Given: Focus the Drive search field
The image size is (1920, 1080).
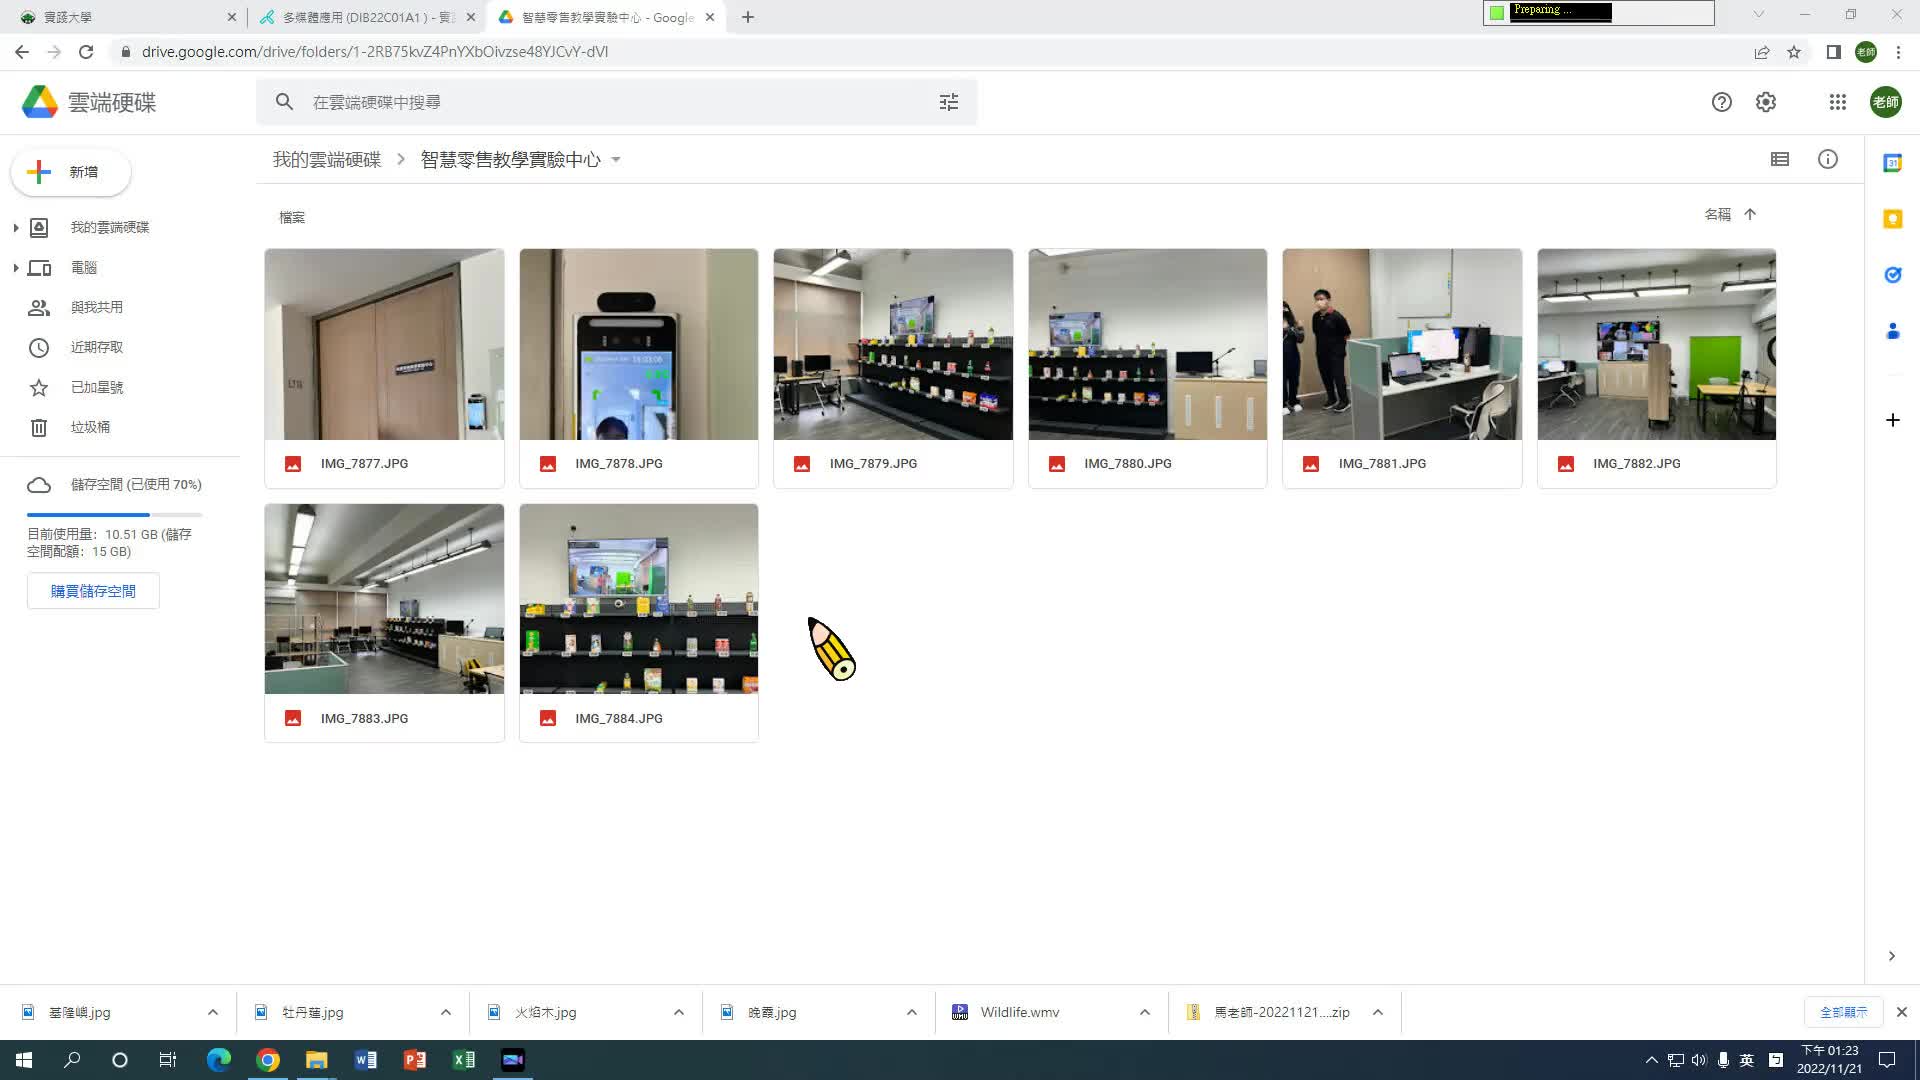Looking at the screenshot, I should [x=616, y=102].
